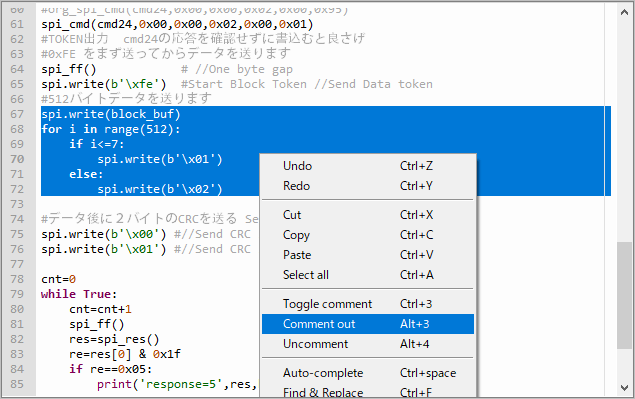Select Paste from the context menu
The height and width of the screenshot is (399, 635).
tap(368, 255)
